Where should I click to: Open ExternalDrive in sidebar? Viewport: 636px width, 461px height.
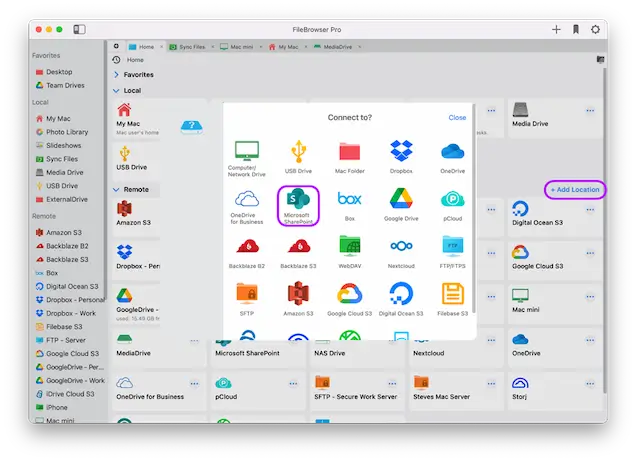62,199
